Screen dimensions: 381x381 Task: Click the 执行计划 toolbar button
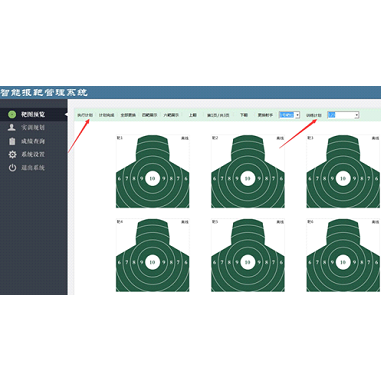tap(85, 115)
